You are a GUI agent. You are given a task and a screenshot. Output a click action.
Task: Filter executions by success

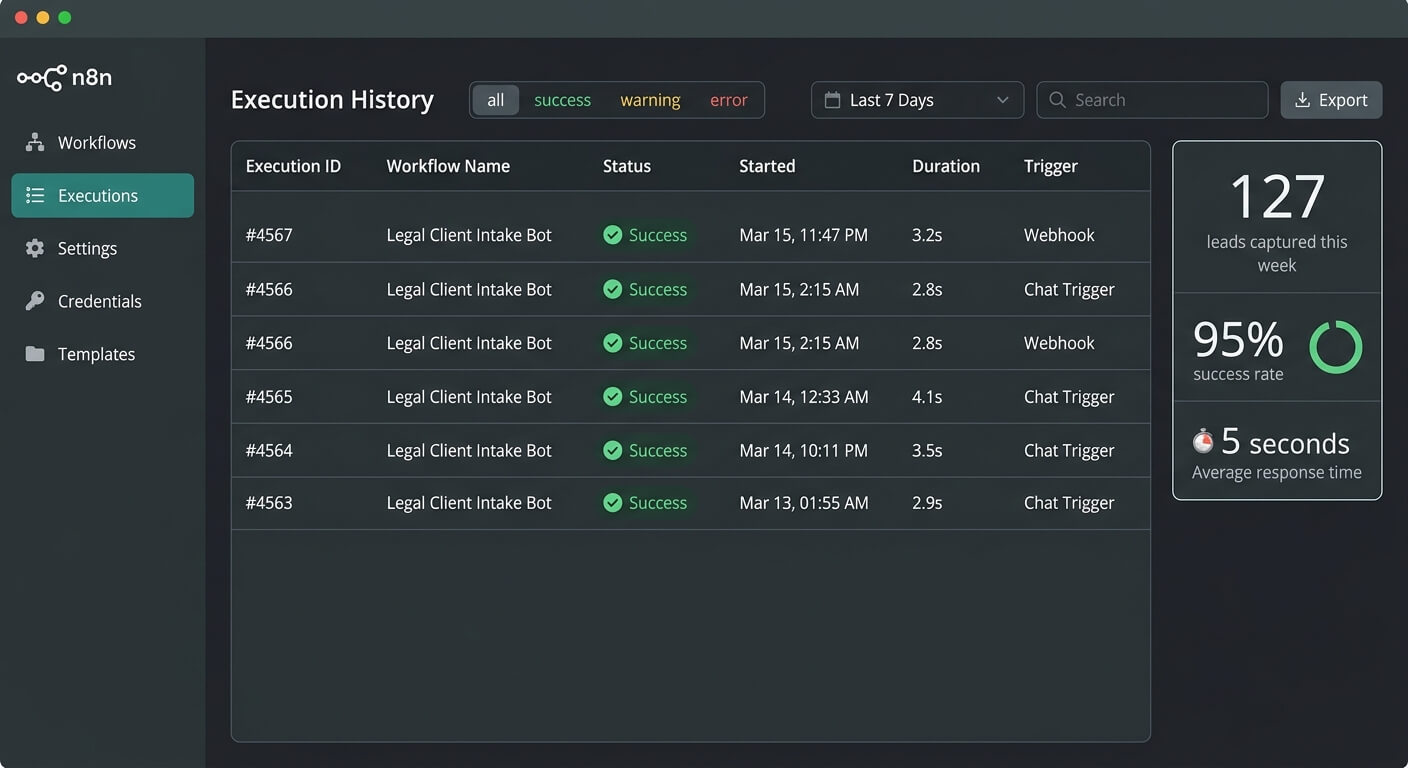click(x=562, y=100)
